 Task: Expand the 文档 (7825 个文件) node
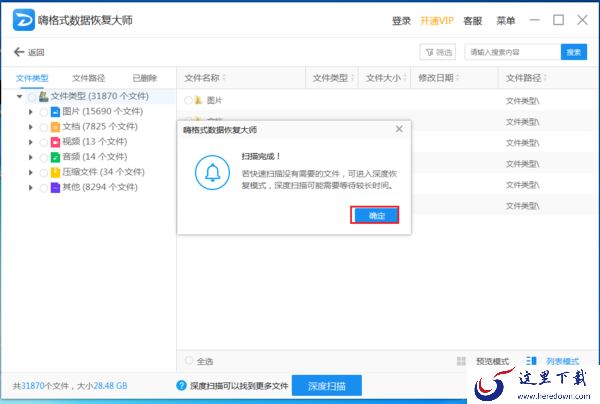point(31,127)
